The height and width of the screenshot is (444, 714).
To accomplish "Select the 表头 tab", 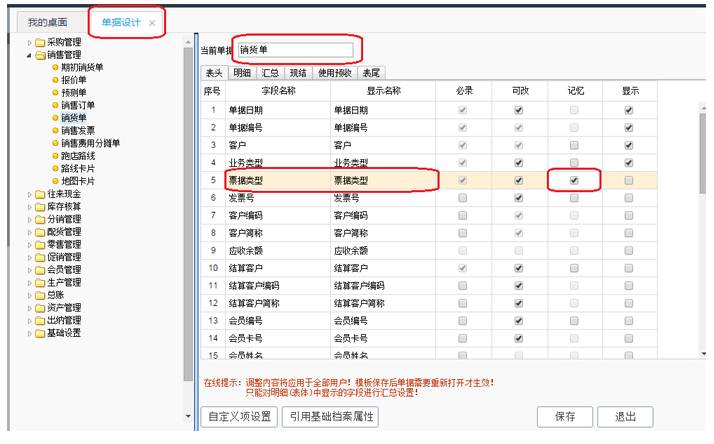I will pyautogui.click(x=214, y=73).
